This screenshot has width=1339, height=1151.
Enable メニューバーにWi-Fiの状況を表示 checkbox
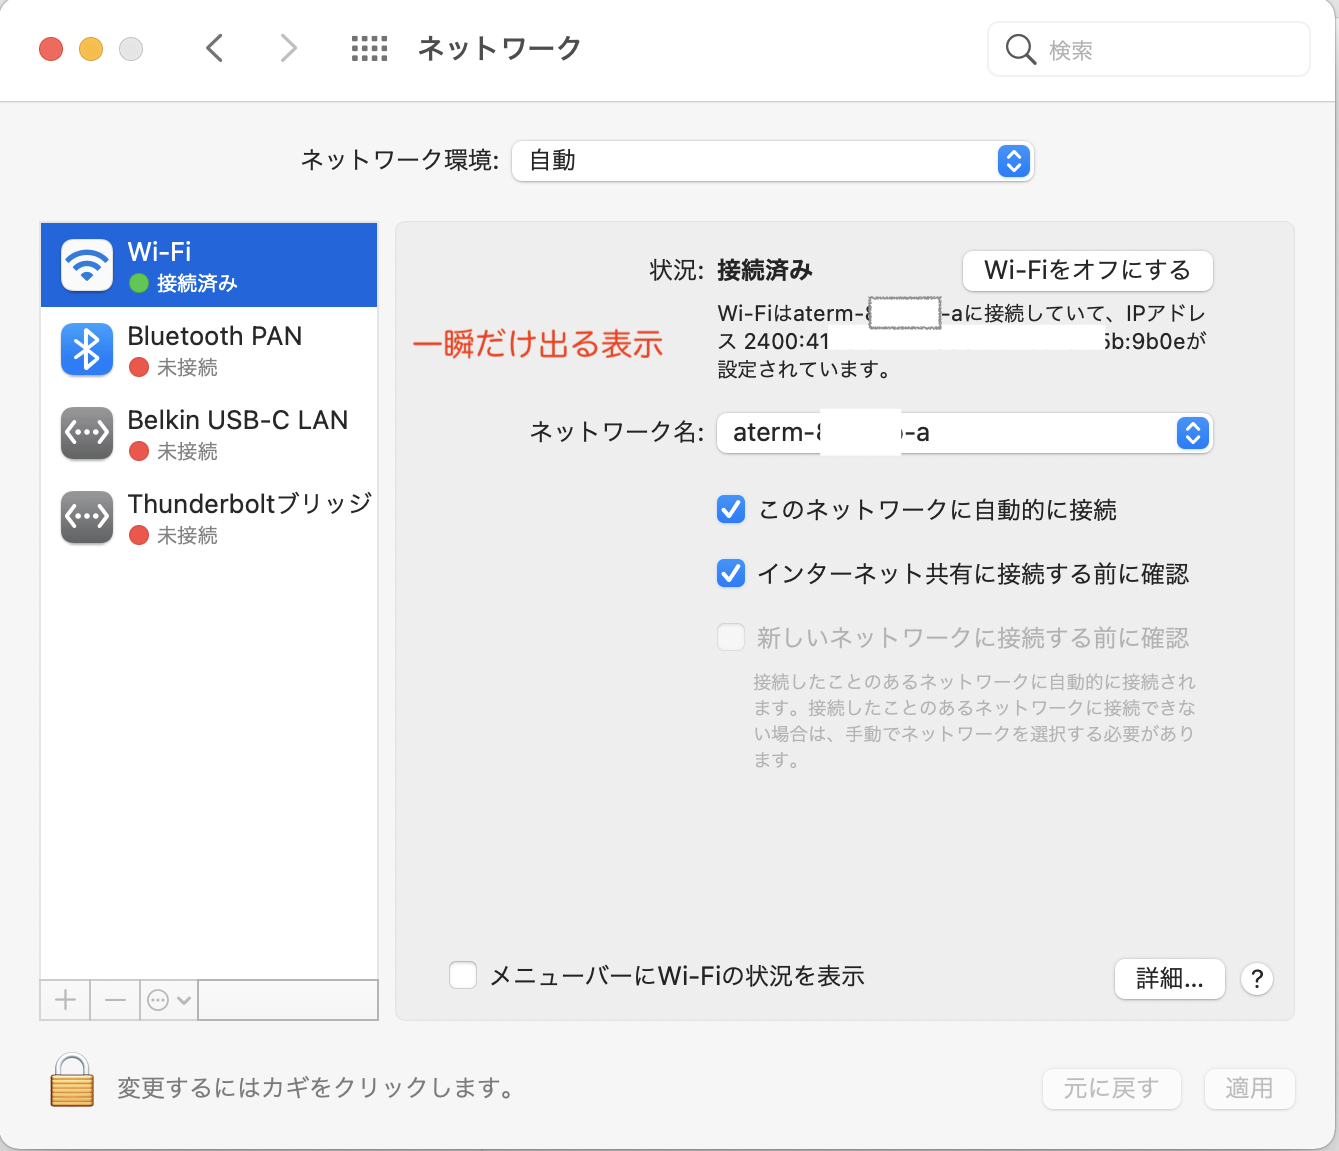point(463,976)
